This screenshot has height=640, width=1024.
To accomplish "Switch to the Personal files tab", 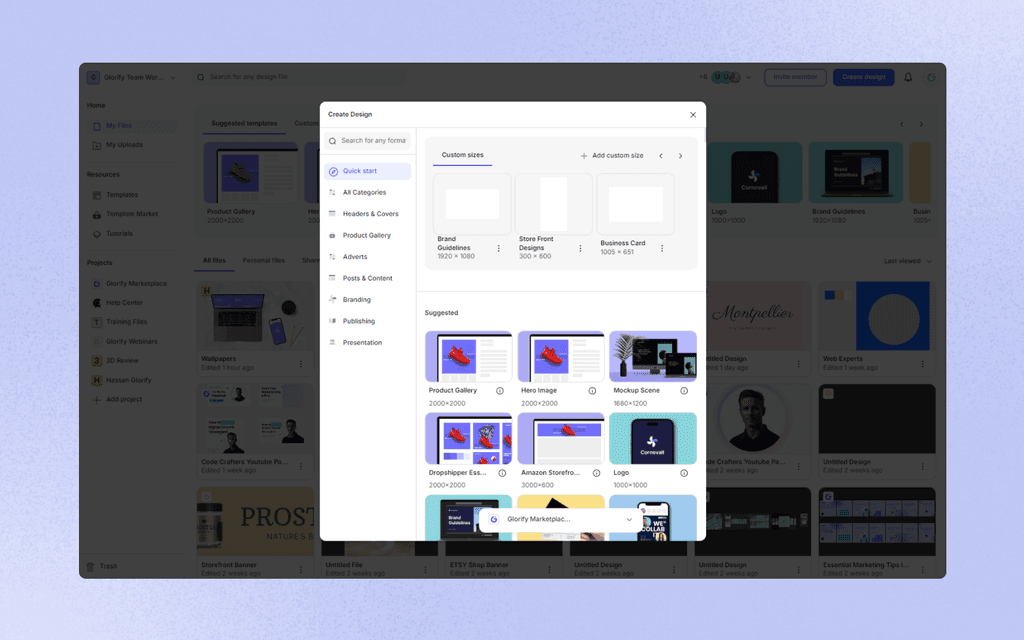I will pyautogui.click(x=262, y=260).
